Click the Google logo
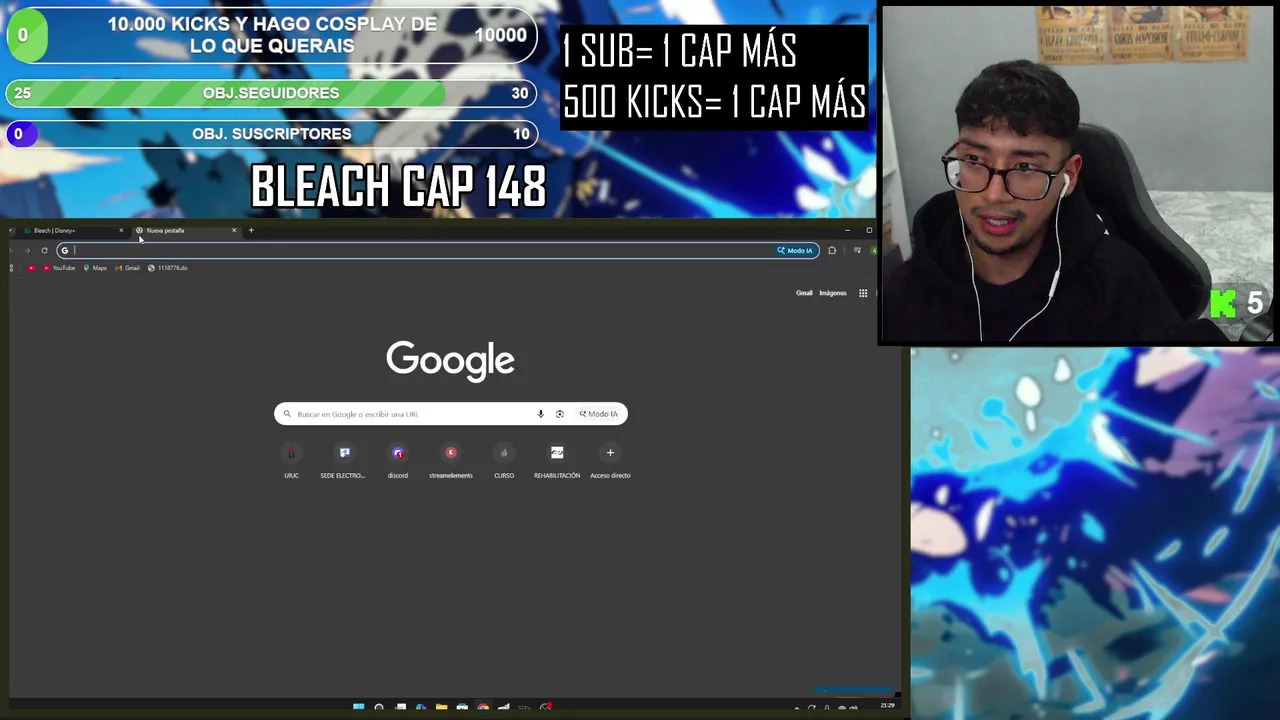The height and width of the screenshot is (720, 1280). point(451,361)
